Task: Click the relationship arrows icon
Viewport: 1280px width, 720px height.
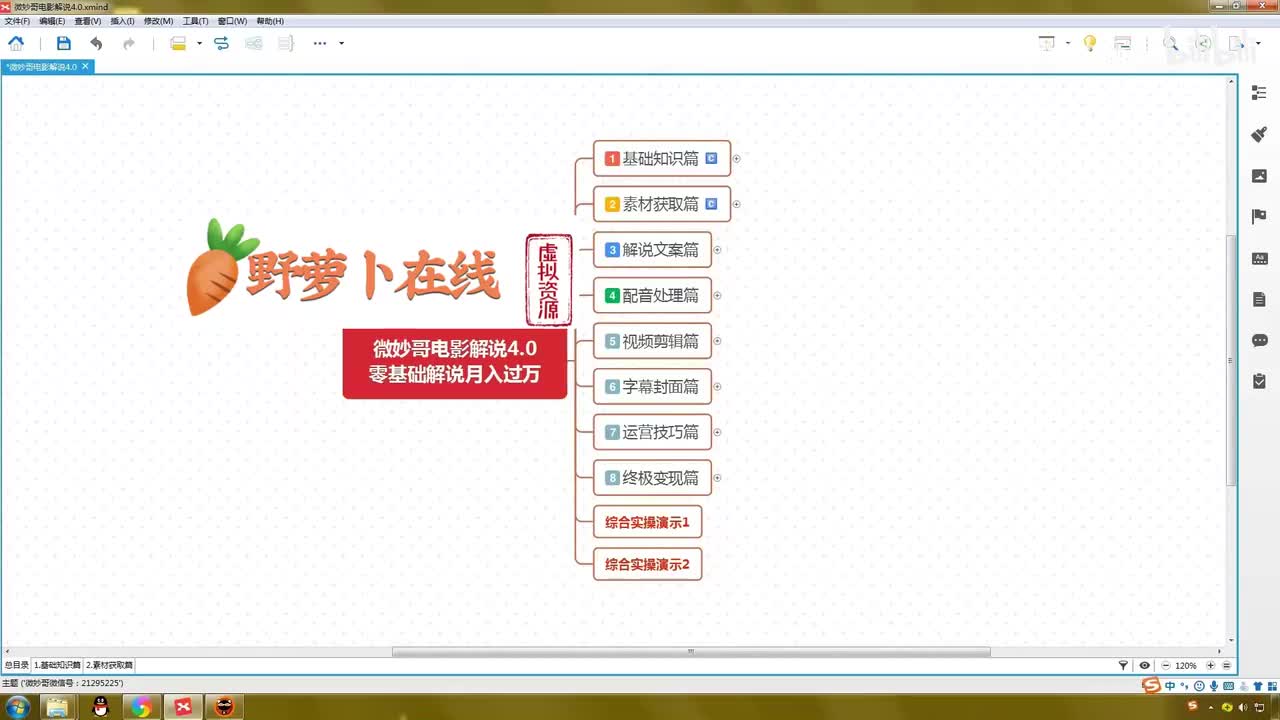Action: [221, 43]
